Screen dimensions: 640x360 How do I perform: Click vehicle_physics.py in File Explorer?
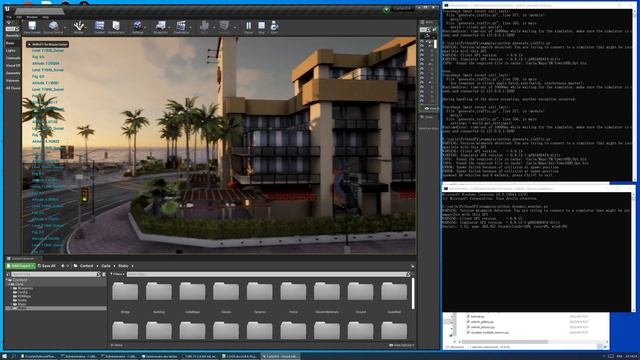(483, 327)
